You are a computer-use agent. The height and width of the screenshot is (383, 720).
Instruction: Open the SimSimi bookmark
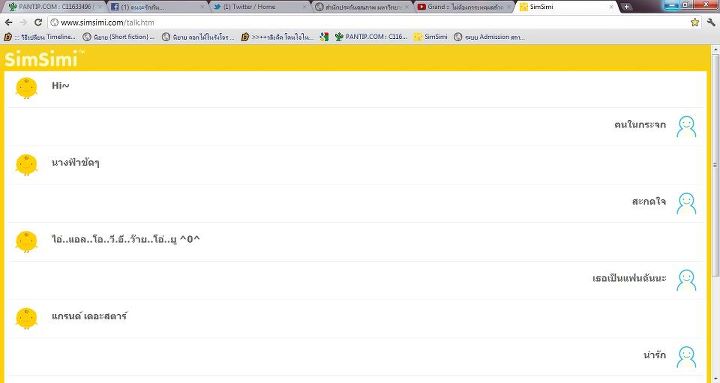430,37
